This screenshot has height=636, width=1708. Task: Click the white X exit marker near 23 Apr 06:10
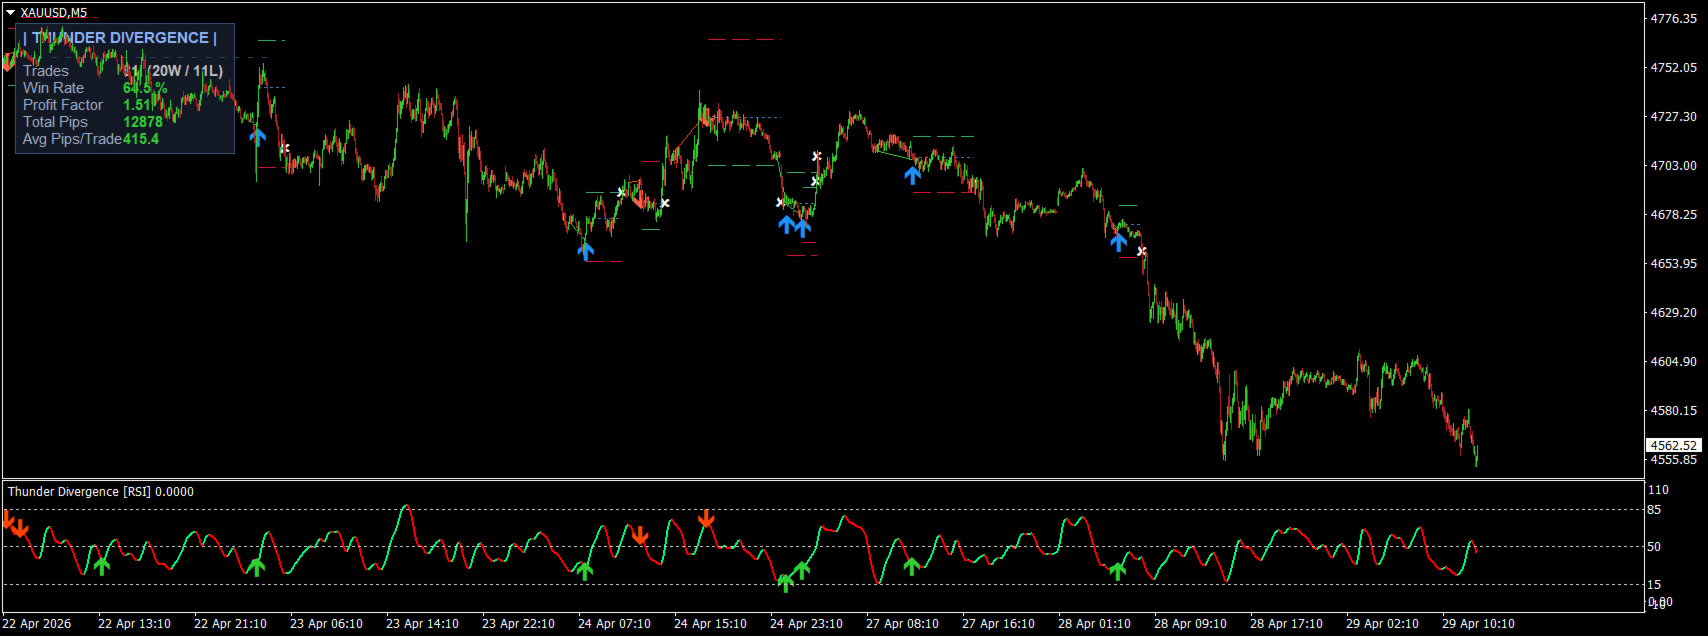tap(285, 148)
